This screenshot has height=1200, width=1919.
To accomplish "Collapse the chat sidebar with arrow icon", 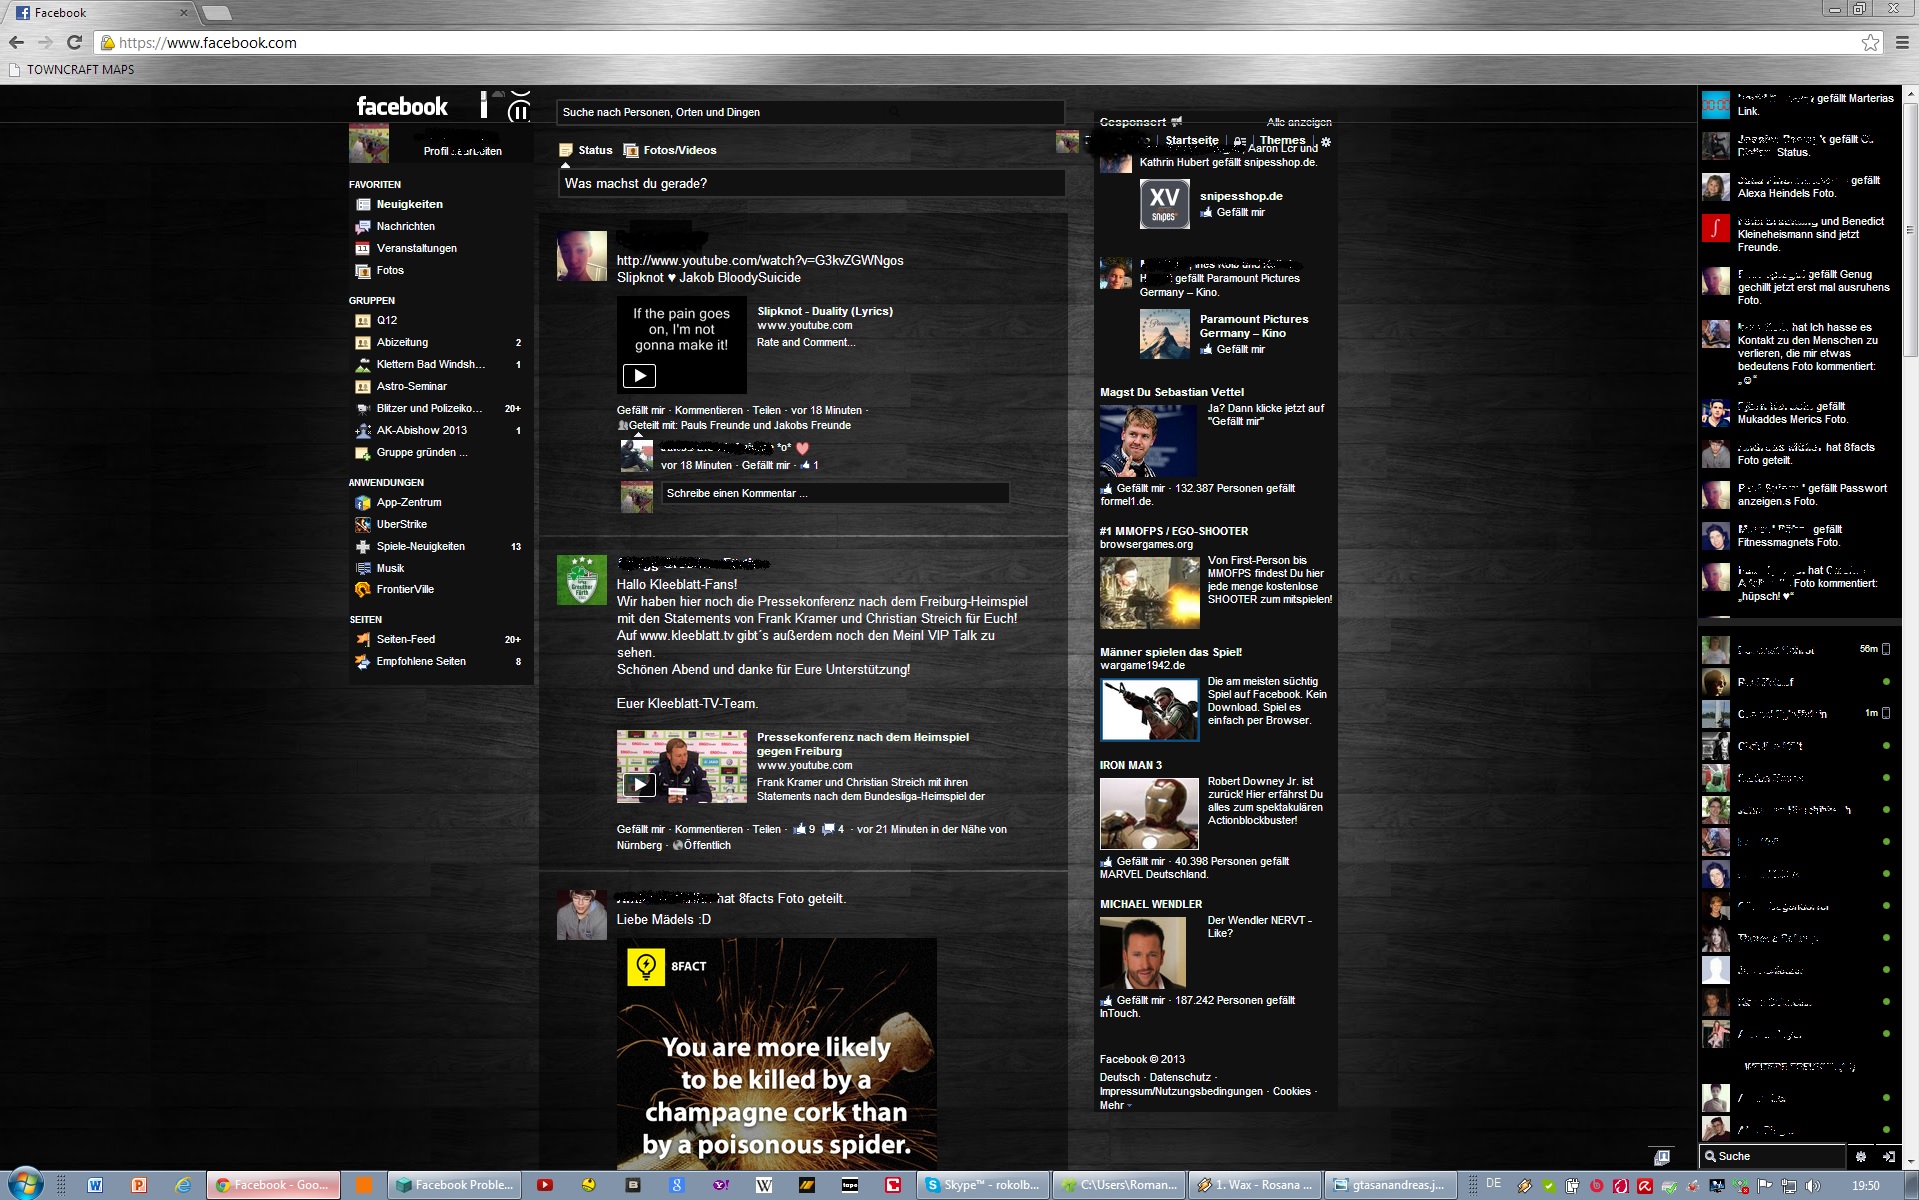I will tap(1888, 1156).
